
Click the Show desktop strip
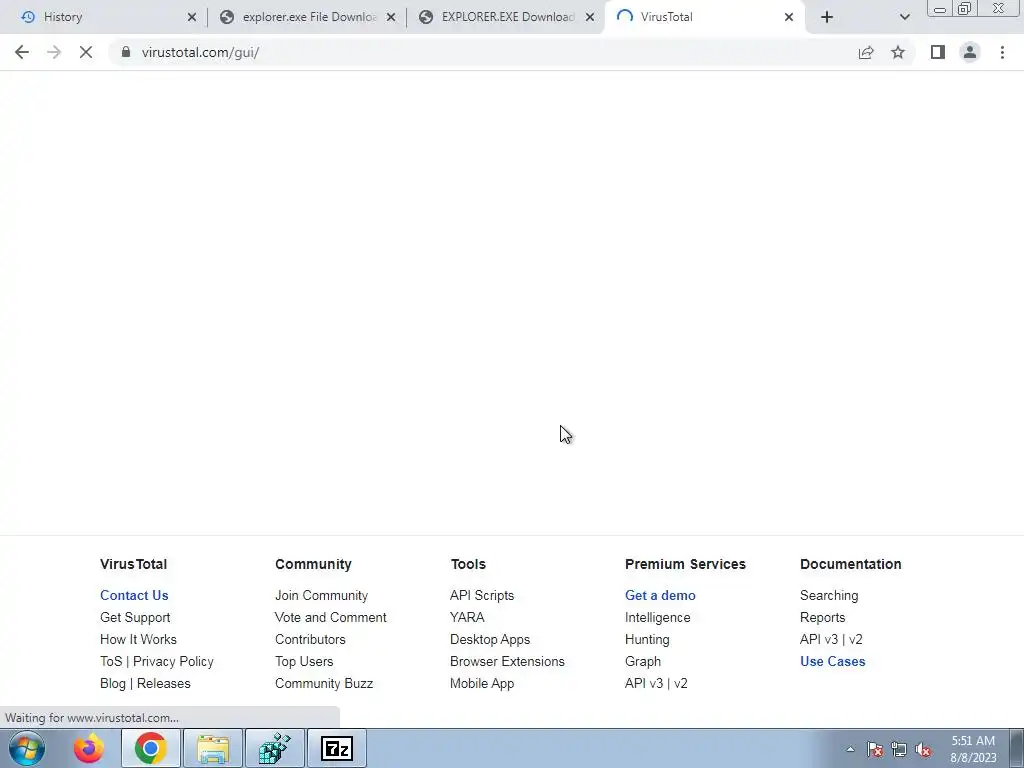point(1017,748)
